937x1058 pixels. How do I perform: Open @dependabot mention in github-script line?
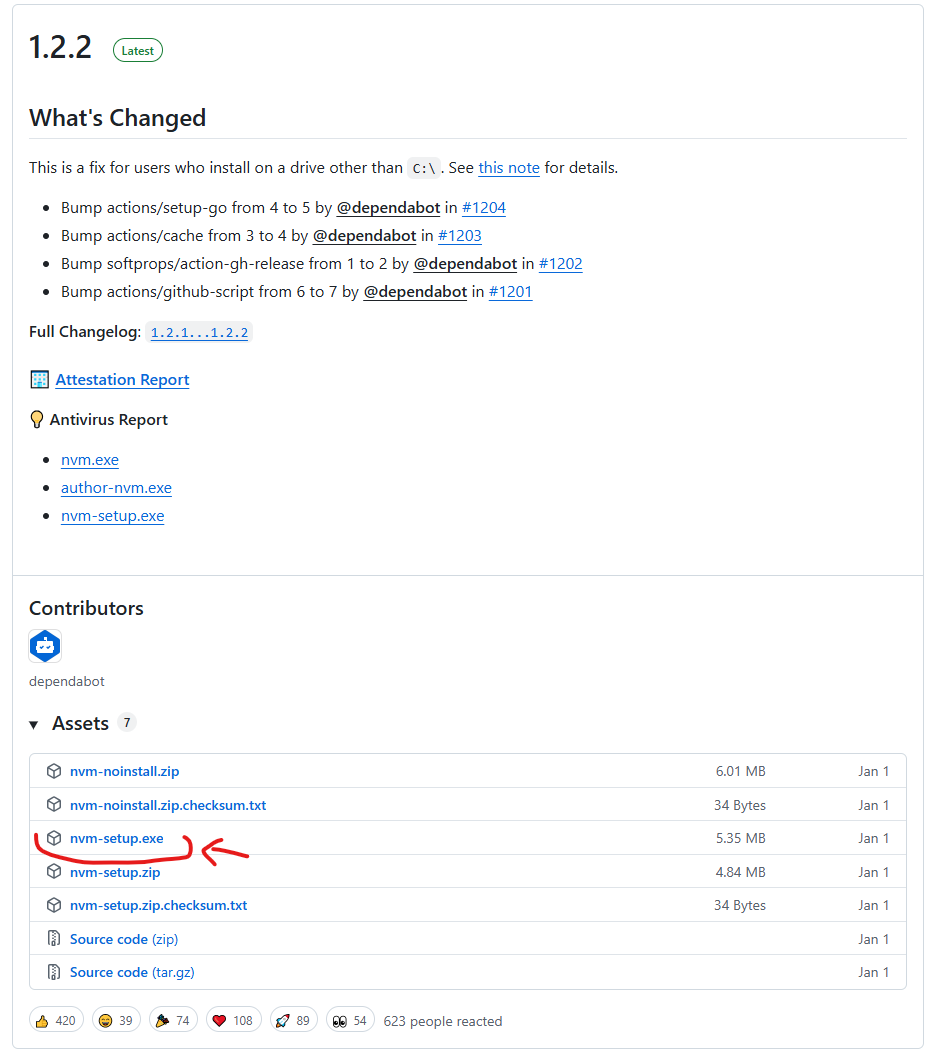[416, 292]
